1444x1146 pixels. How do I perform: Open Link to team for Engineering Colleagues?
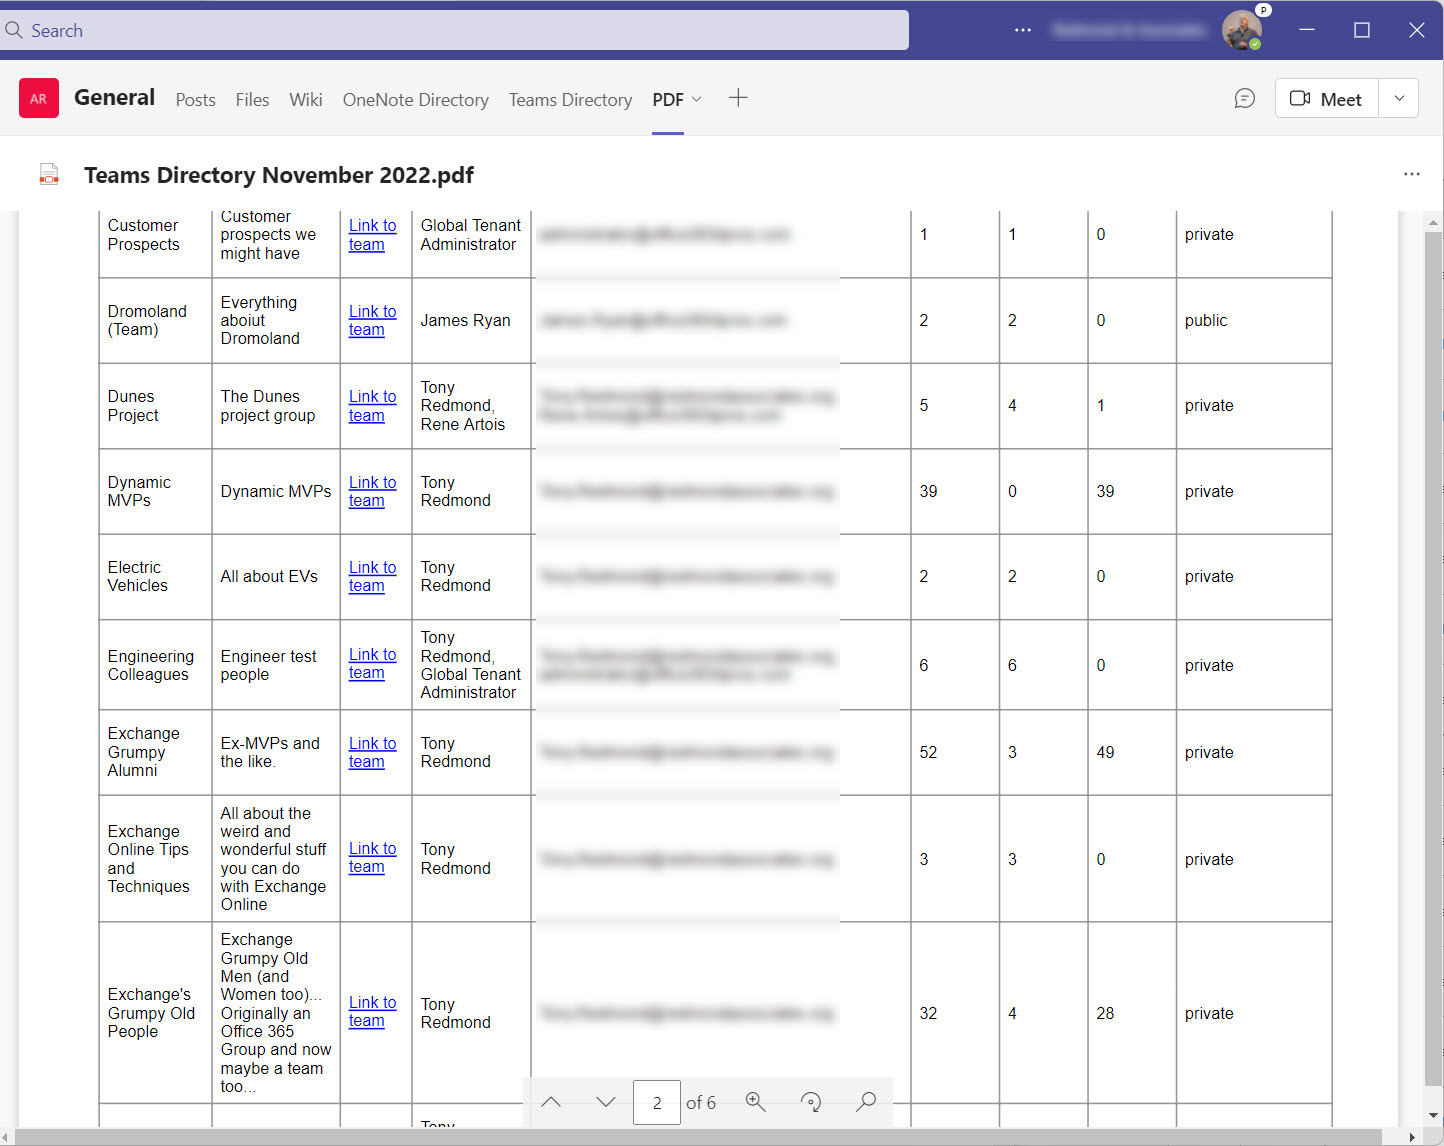point(372,663)
